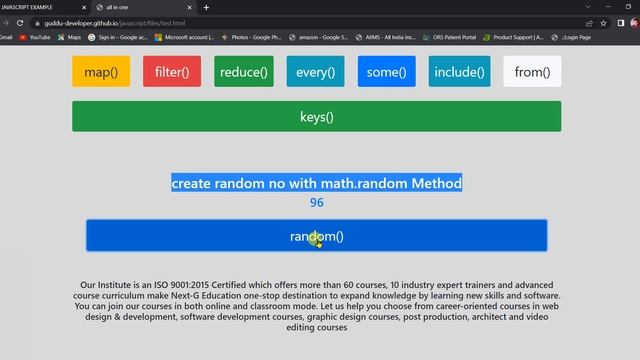Open YouTube bookmark
Viewport: 640px width, 360px height.
pyautogui.click(x=35, y=37)
